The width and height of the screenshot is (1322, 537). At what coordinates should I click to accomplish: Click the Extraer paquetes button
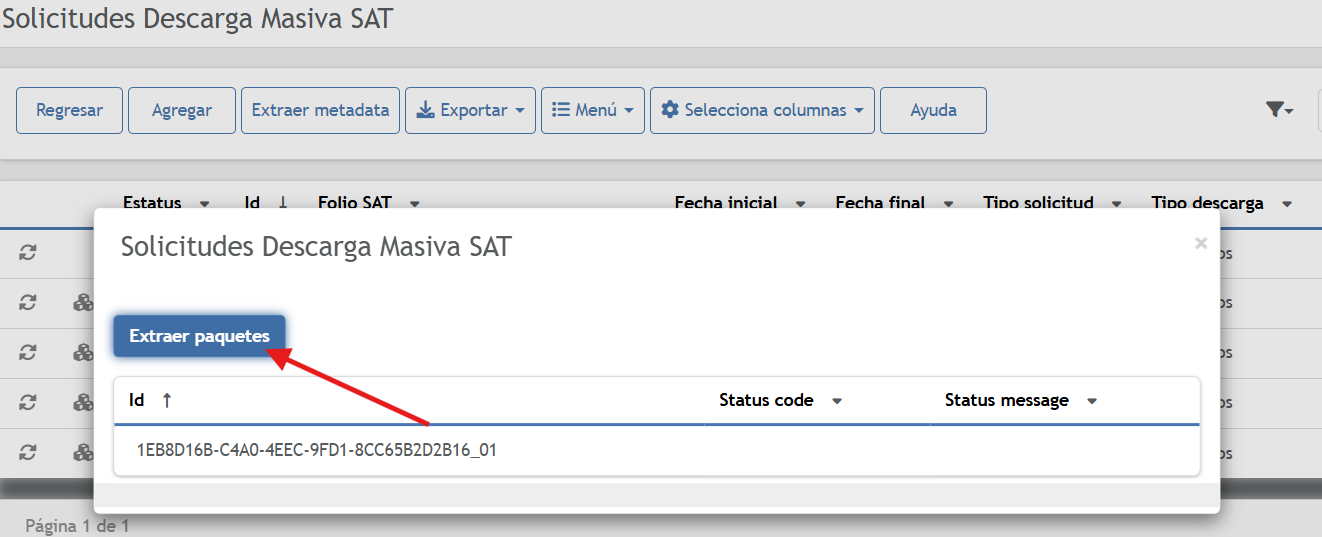pos(199,336)
